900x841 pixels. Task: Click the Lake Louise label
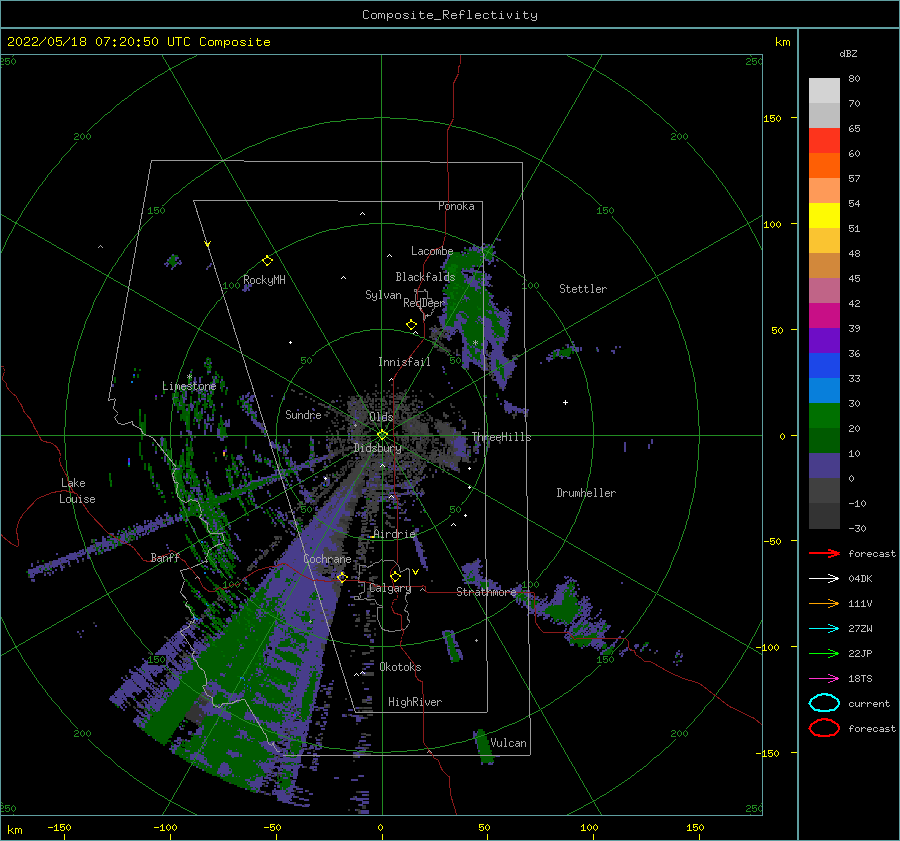point(77,491)
